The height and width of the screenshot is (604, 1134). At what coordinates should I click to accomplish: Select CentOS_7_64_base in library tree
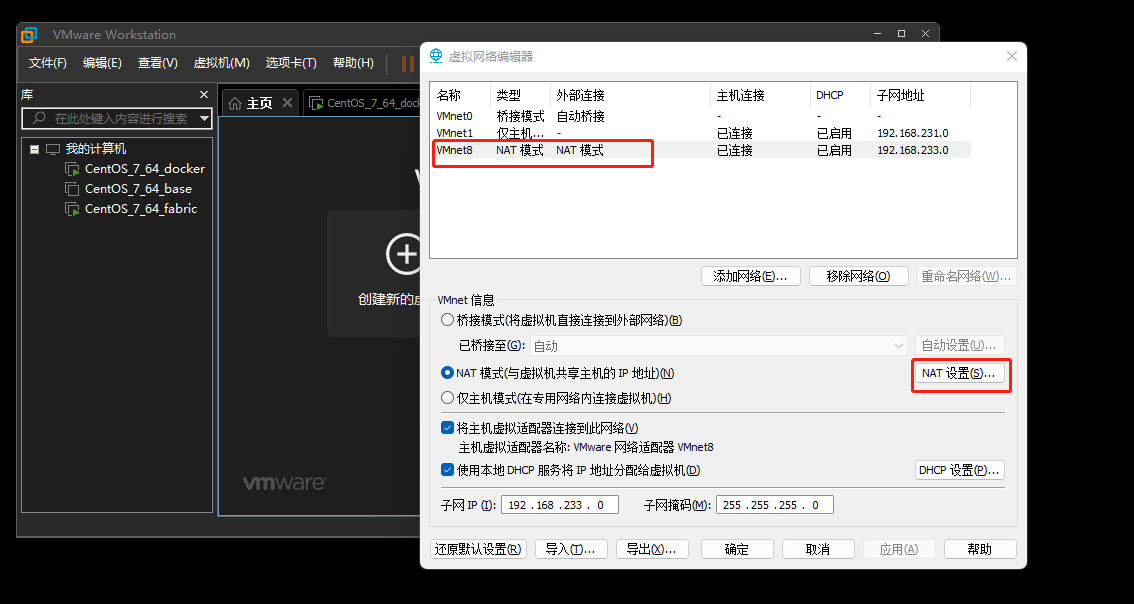[138, 189]
